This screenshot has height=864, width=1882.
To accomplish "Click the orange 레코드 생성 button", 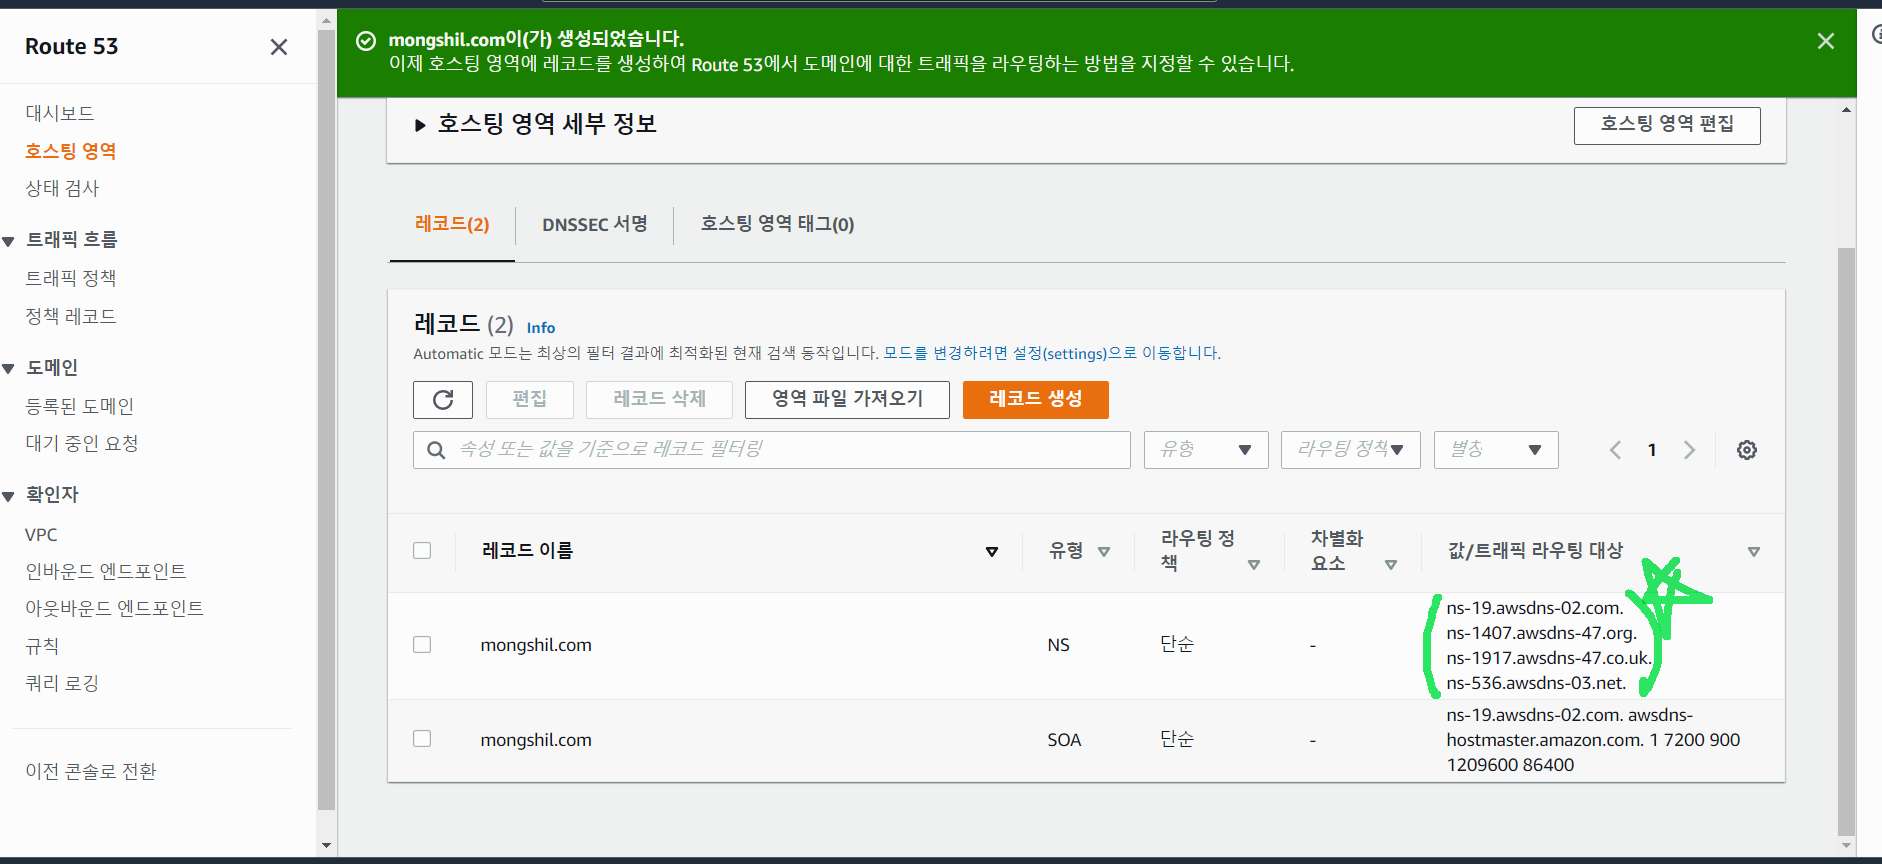I will click(x=1036, y=400).
